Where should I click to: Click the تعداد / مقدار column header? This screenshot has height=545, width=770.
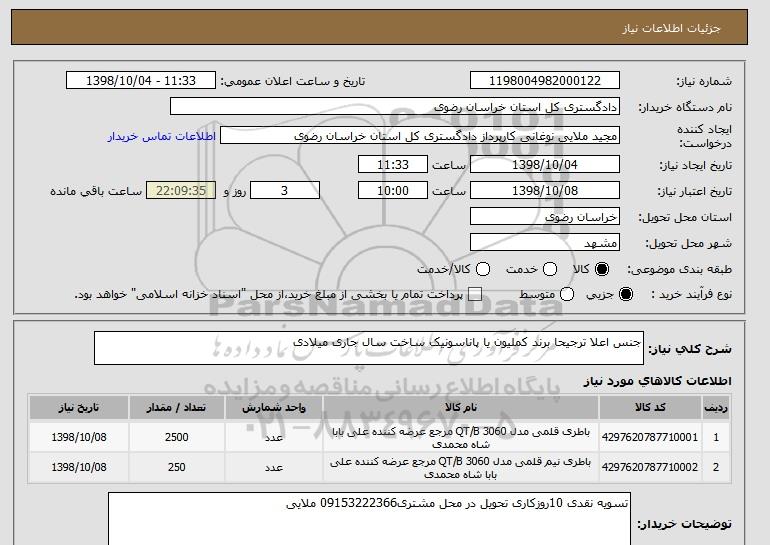(177, 408)
